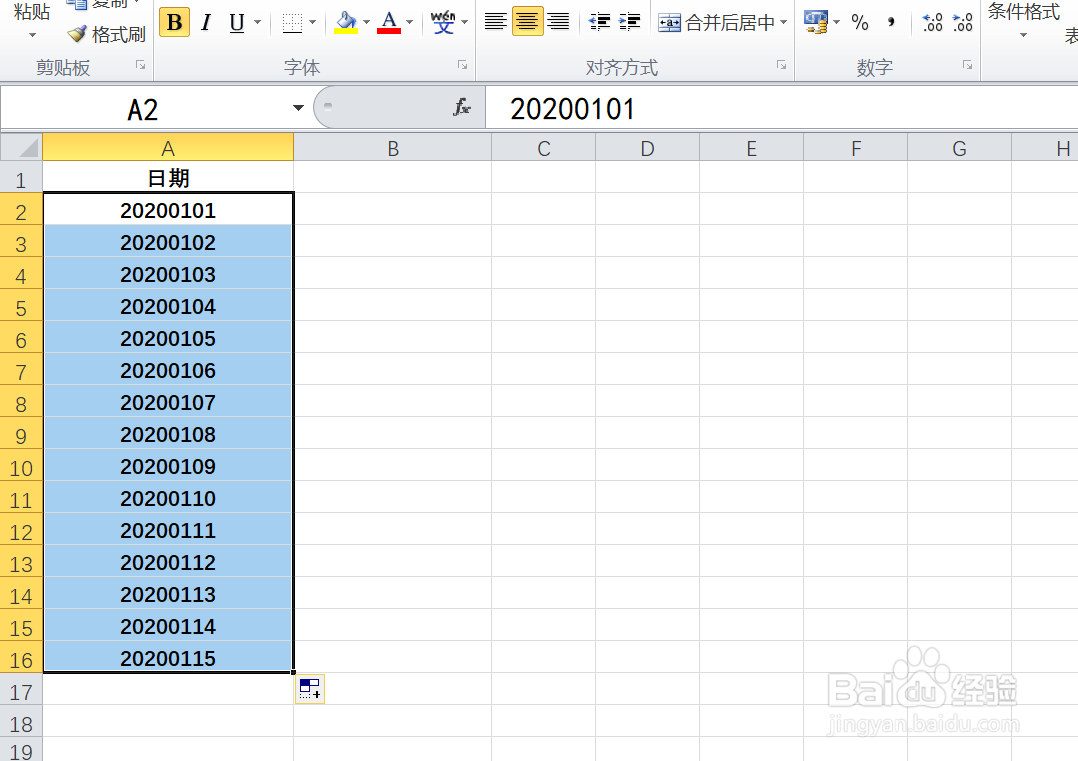Select row 10 header
The height and width of the screenshot is (761, 1078).
tap(21, 467)
